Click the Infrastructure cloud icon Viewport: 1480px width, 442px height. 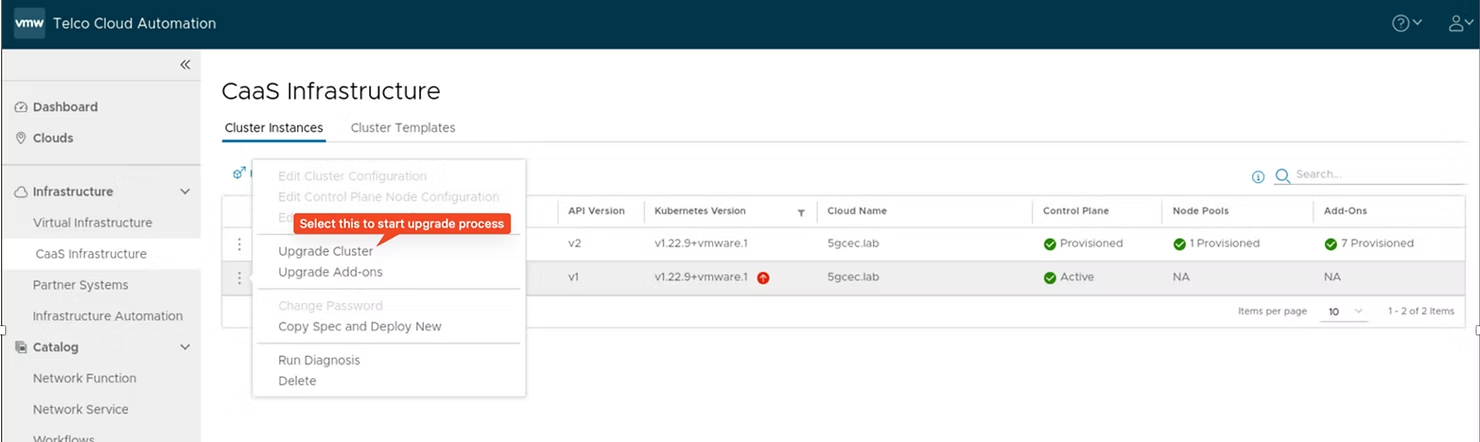tap(21, 192)
